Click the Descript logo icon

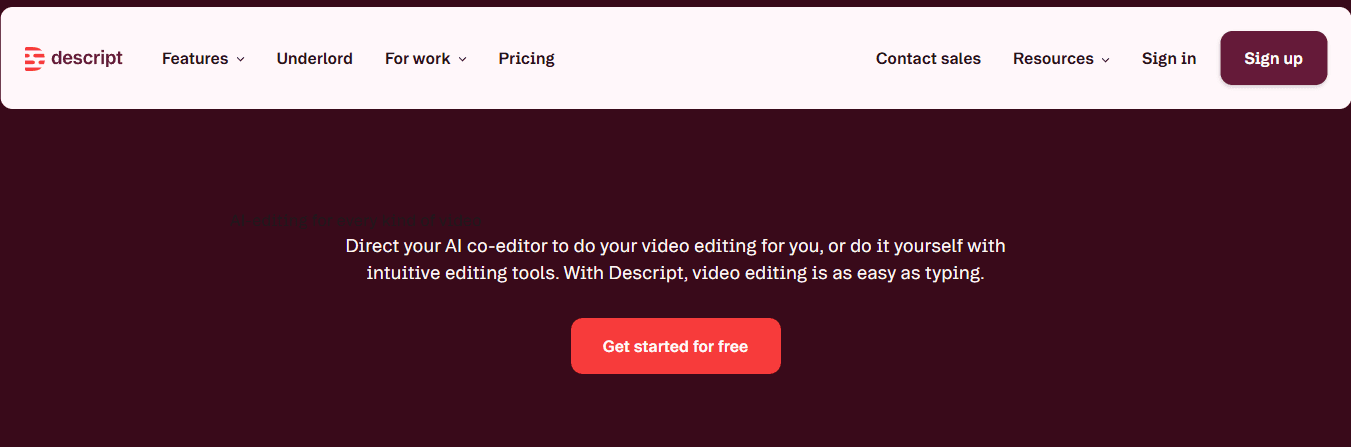(x=35, y=59)
